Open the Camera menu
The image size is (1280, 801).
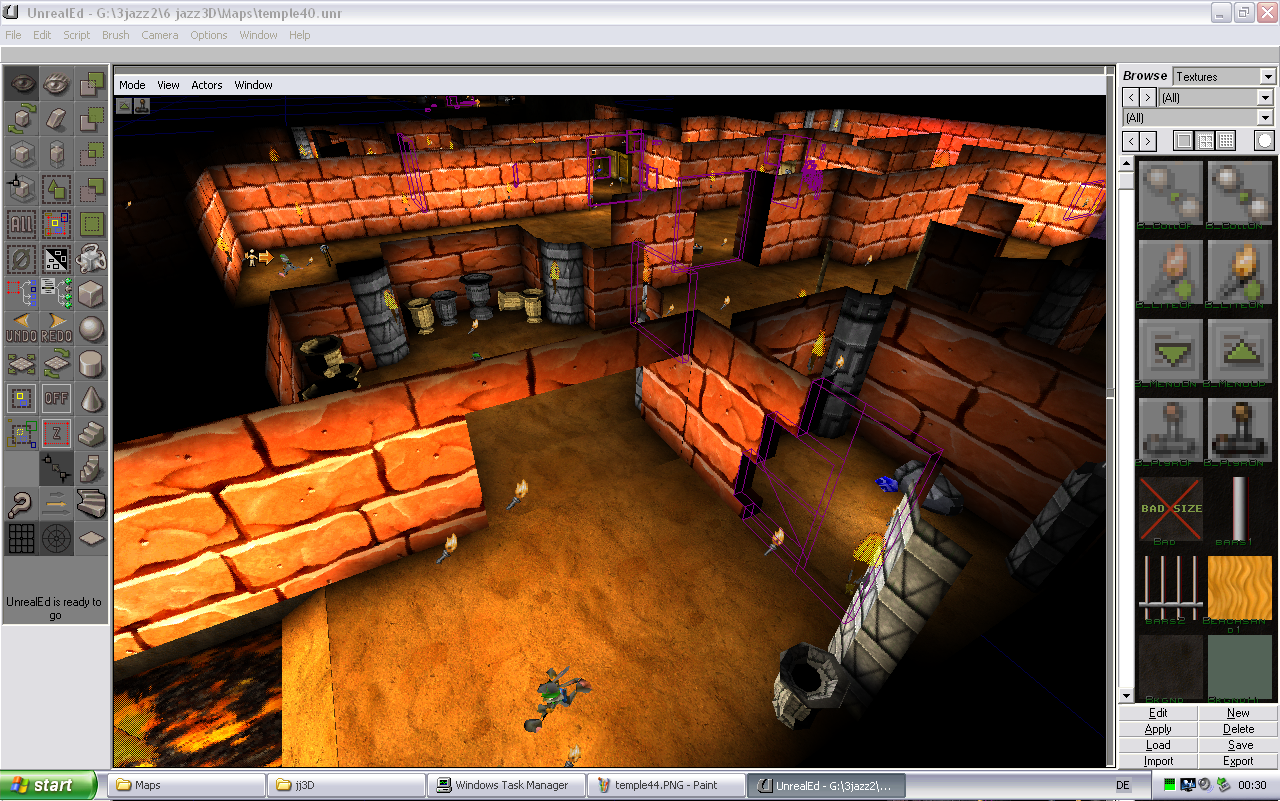160,35
